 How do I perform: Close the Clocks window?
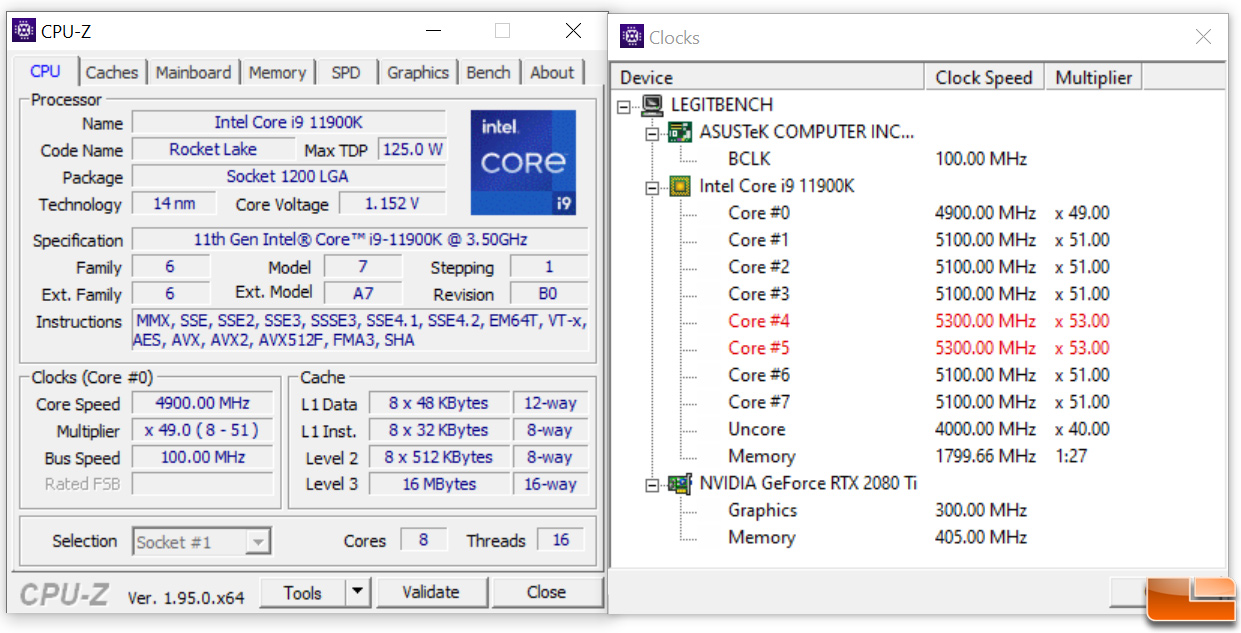click(1204, 37)
